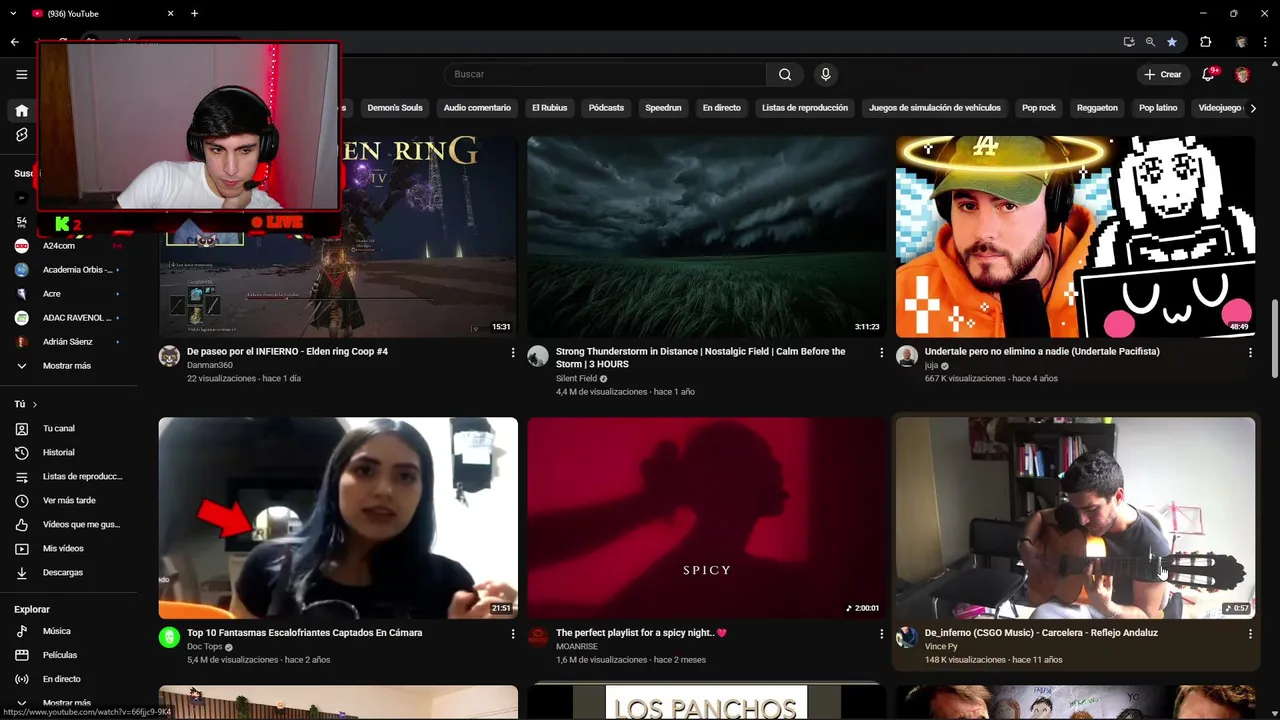
Task: Expand subscriptions with Mostrar más
Action: pyautogui.click(x=69, y=366)
